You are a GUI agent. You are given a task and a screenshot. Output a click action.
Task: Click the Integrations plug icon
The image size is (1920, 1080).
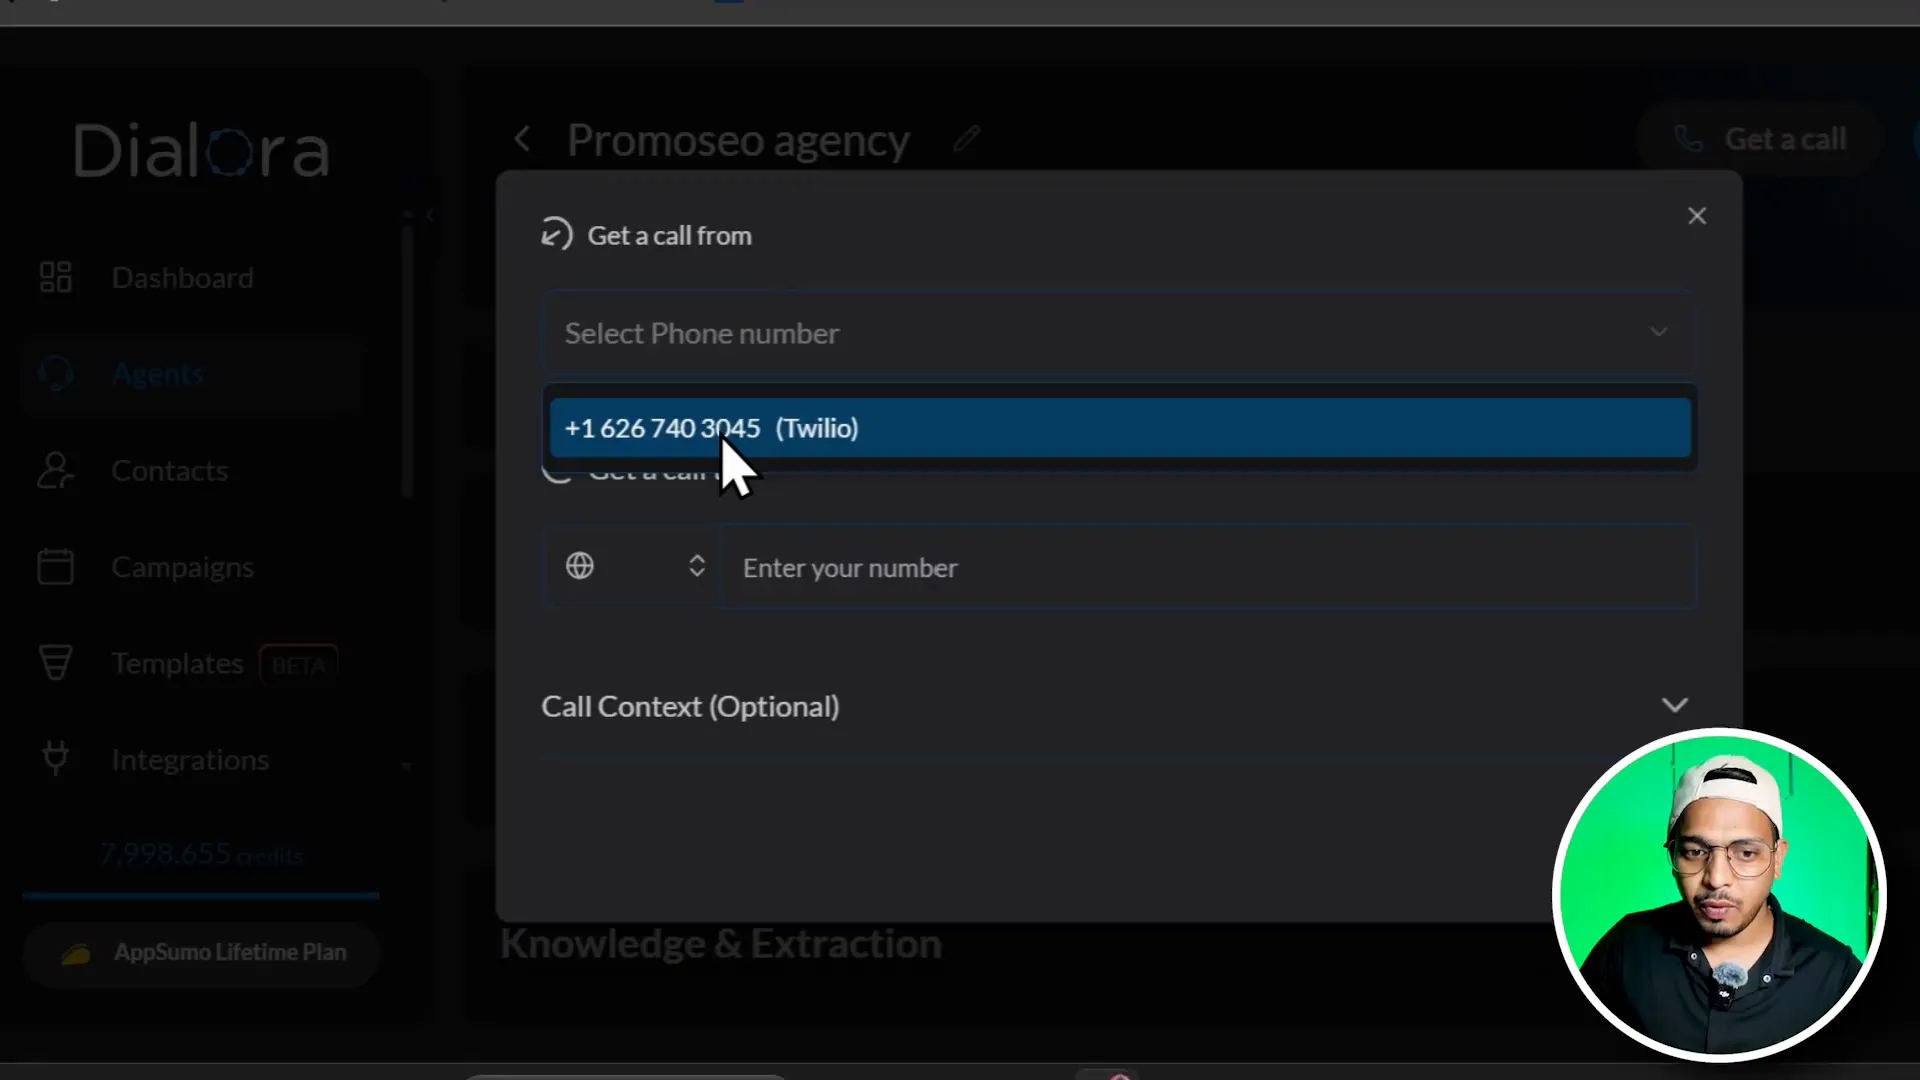(x=55, y=759)
